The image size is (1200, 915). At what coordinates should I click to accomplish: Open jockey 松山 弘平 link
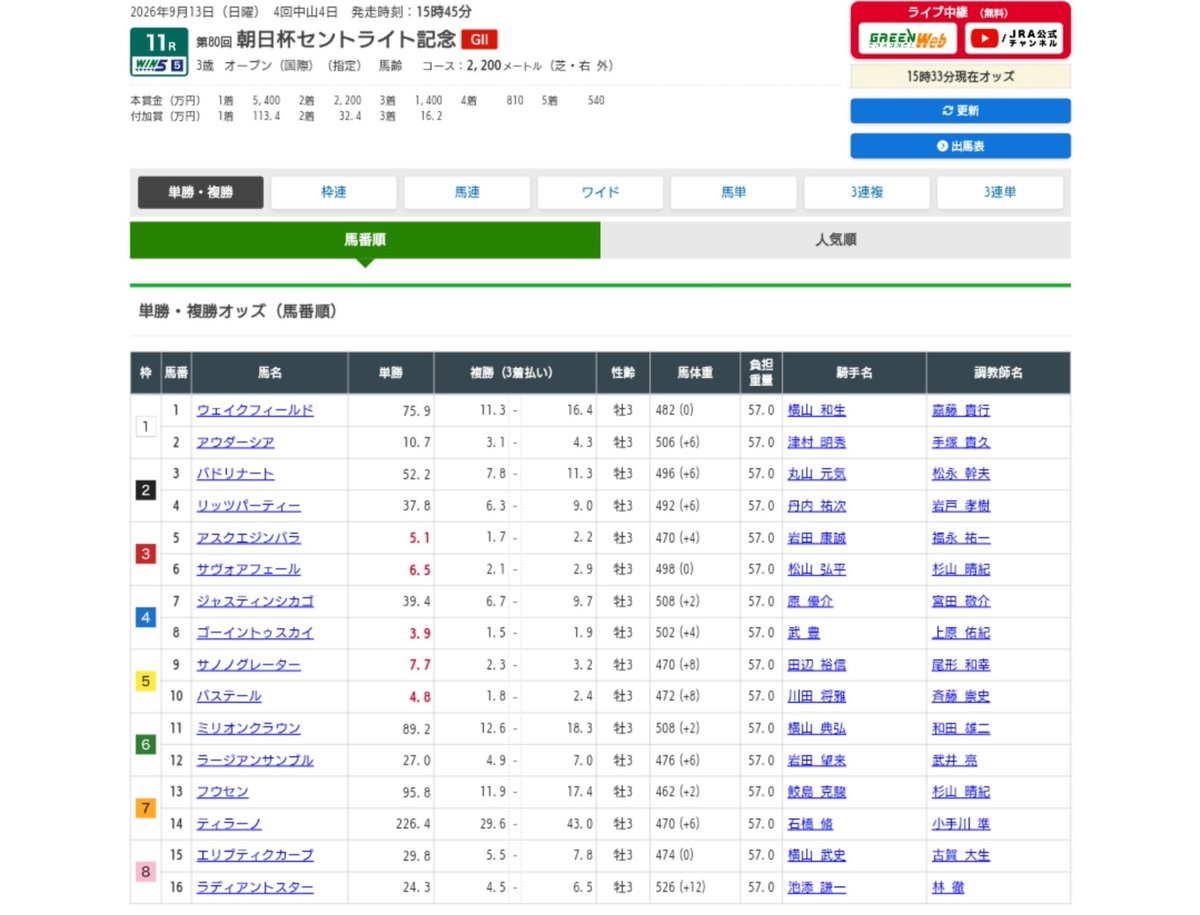(817, 569)
